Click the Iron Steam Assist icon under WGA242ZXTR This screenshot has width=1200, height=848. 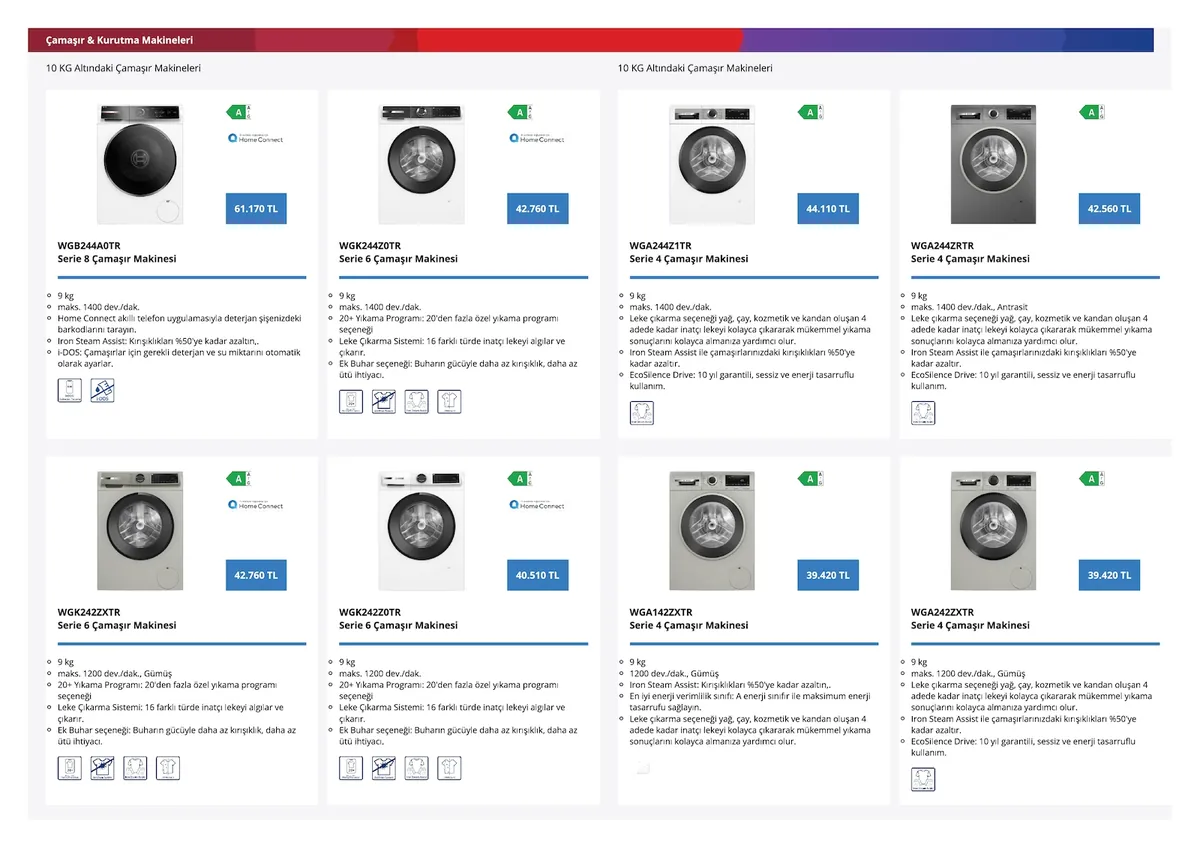pyautogui.click(x=923, y=780)
